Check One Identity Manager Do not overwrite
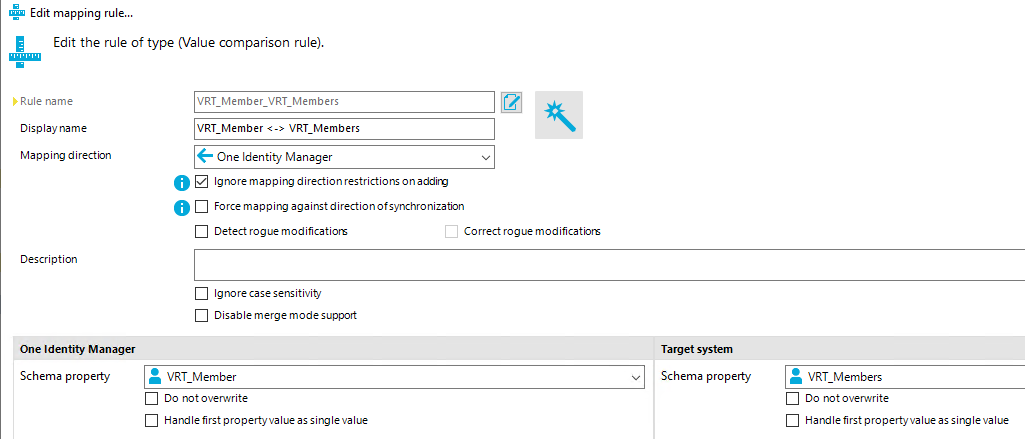 click(151, 398)
